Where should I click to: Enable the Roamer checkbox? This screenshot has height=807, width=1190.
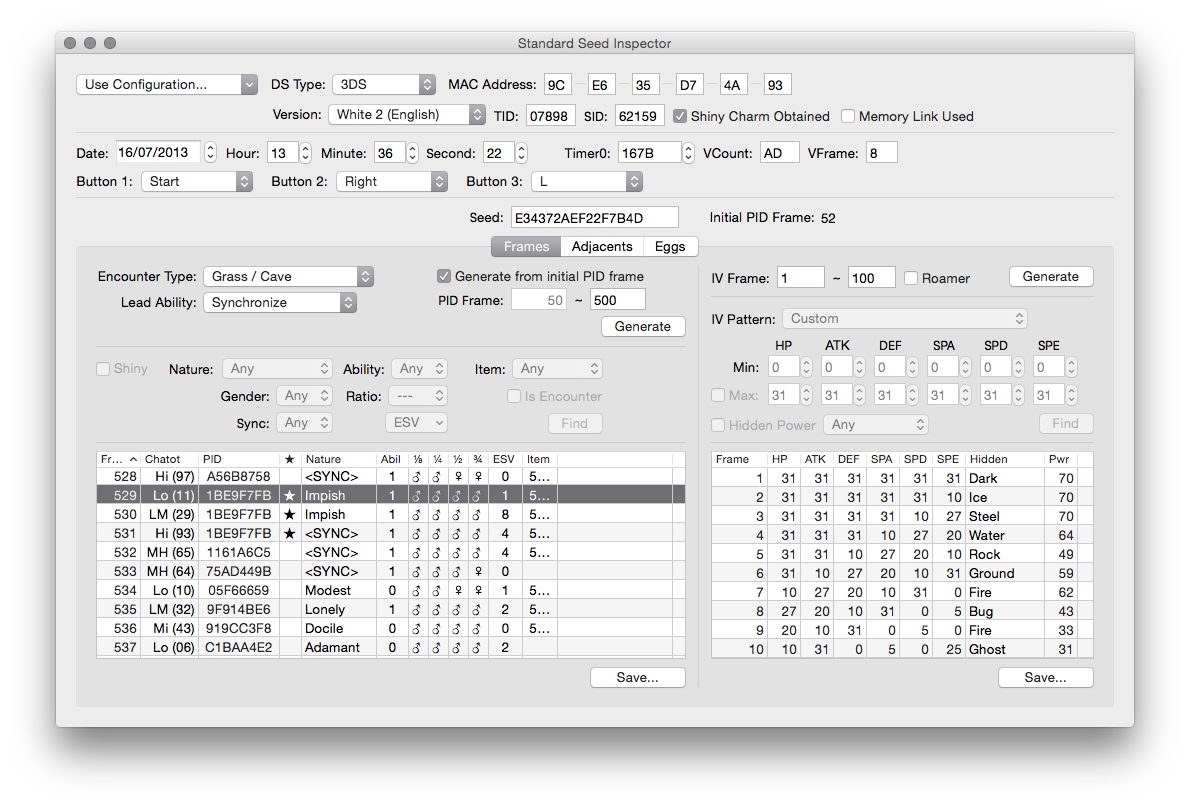(911, 278)
